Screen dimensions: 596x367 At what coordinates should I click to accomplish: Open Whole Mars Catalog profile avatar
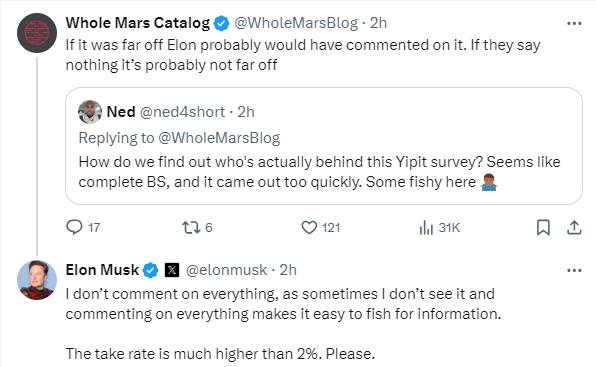click(x=37, y=33)
